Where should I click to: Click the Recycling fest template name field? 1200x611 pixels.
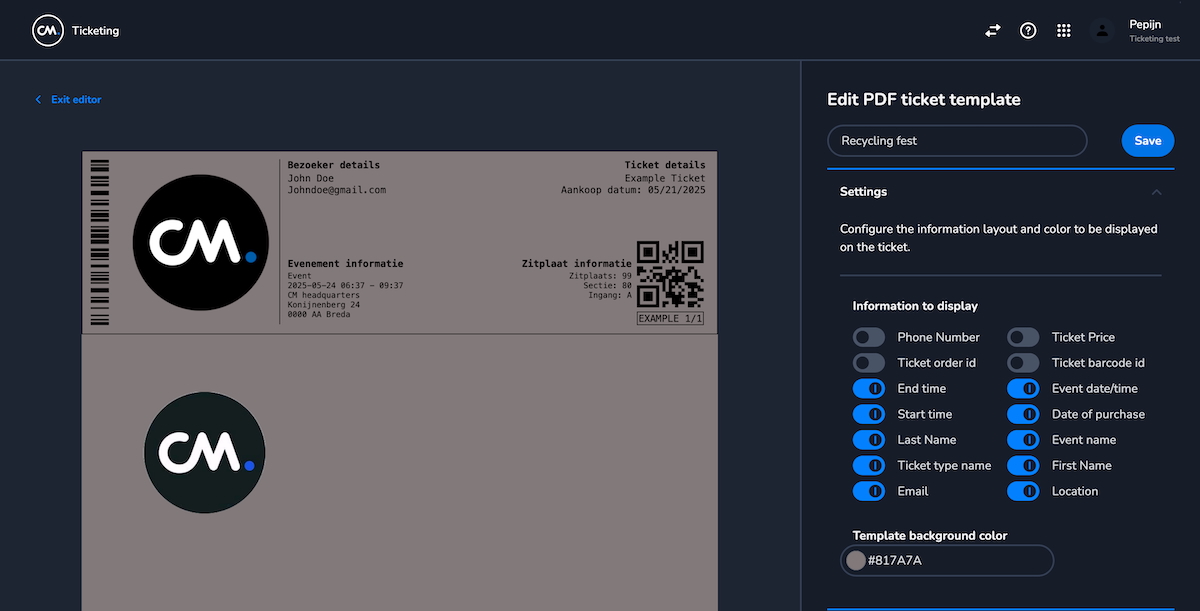957,141
